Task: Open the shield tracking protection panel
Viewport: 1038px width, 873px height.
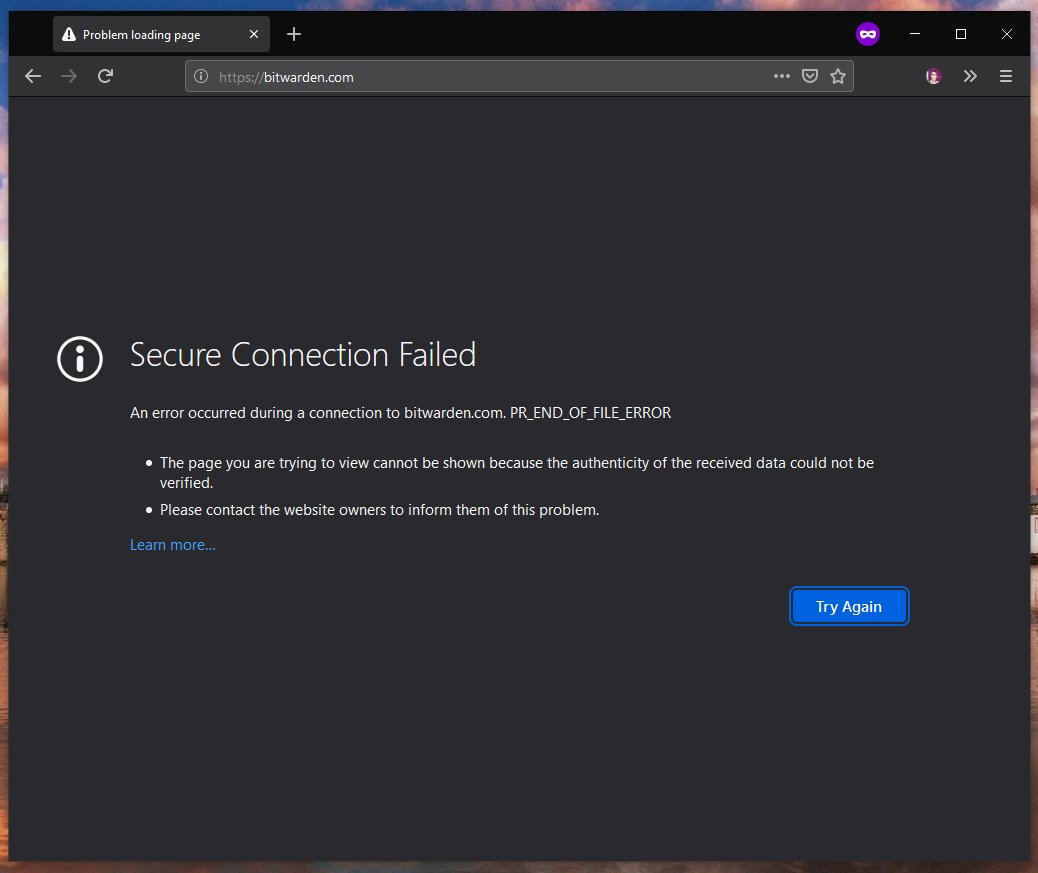Action: point(810,76)
